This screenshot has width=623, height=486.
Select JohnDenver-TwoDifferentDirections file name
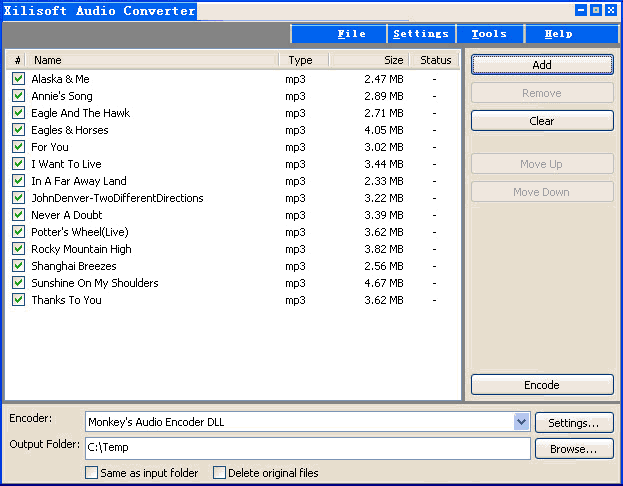[117, 198]
